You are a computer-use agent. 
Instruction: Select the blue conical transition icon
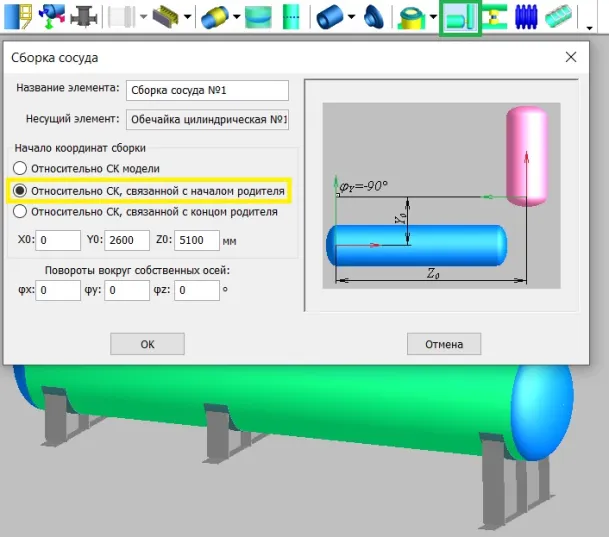tap(375, 17)
